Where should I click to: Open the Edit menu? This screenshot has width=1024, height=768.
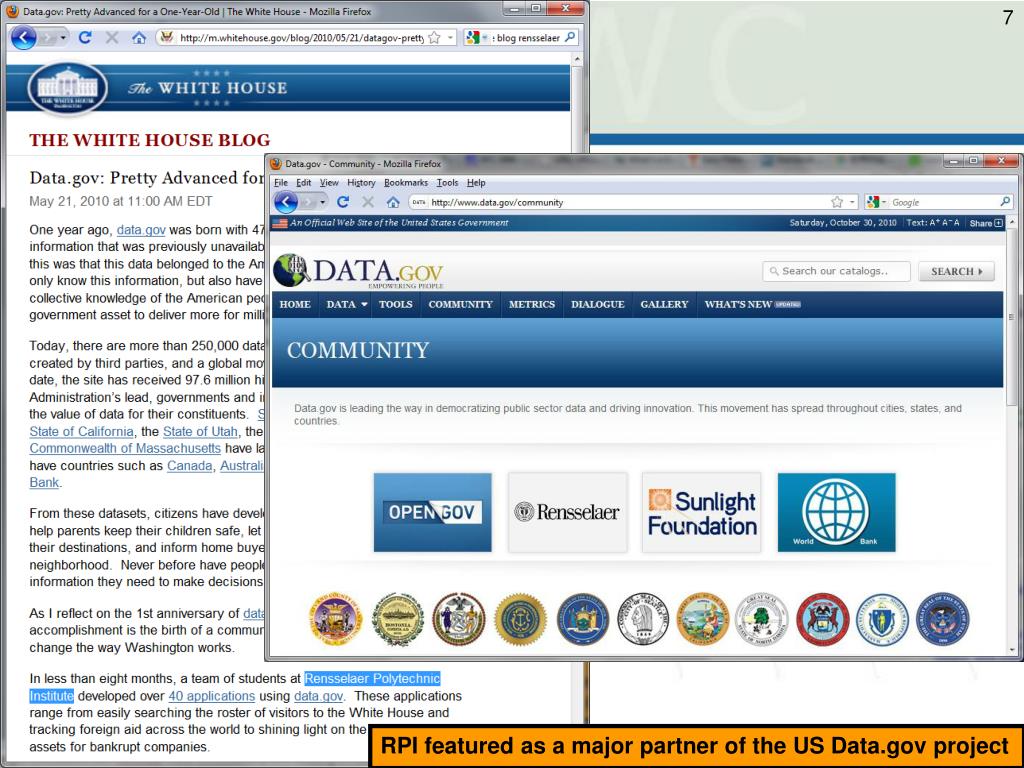304,183
